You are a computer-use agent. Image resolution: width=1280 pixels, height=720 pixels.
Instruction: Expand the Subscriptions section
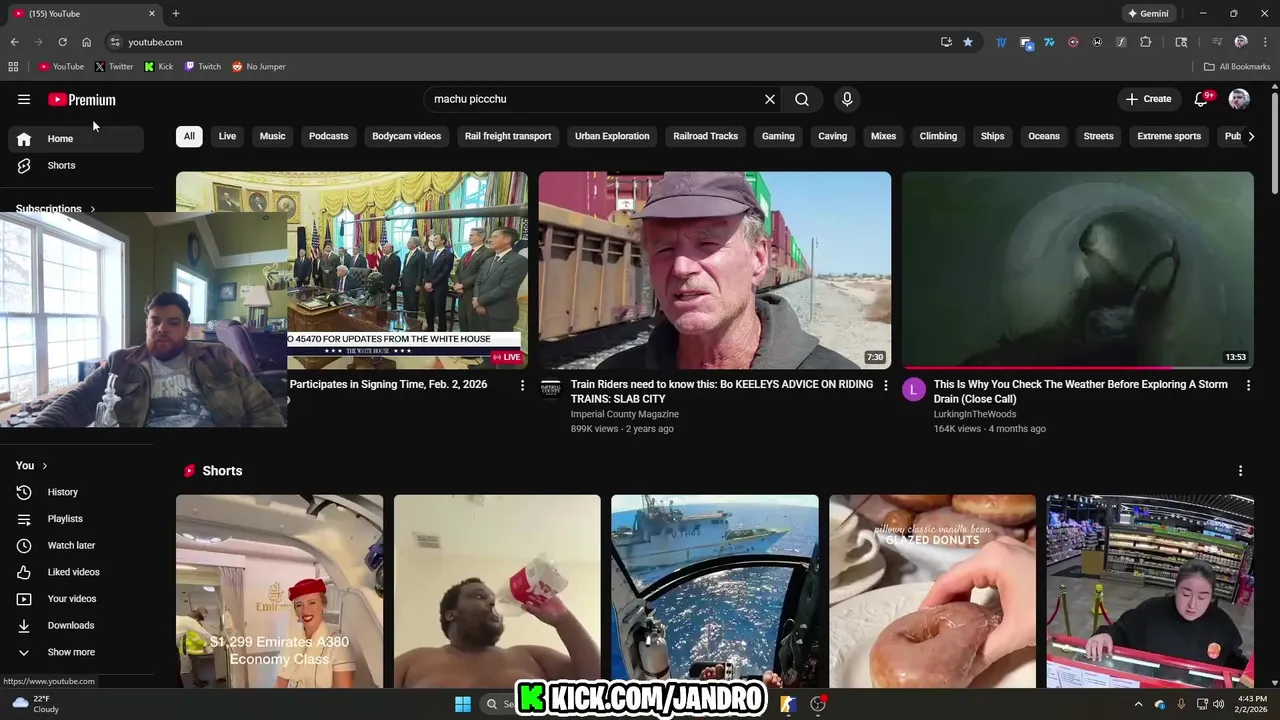pyautogui.click(x=56, y=209)
